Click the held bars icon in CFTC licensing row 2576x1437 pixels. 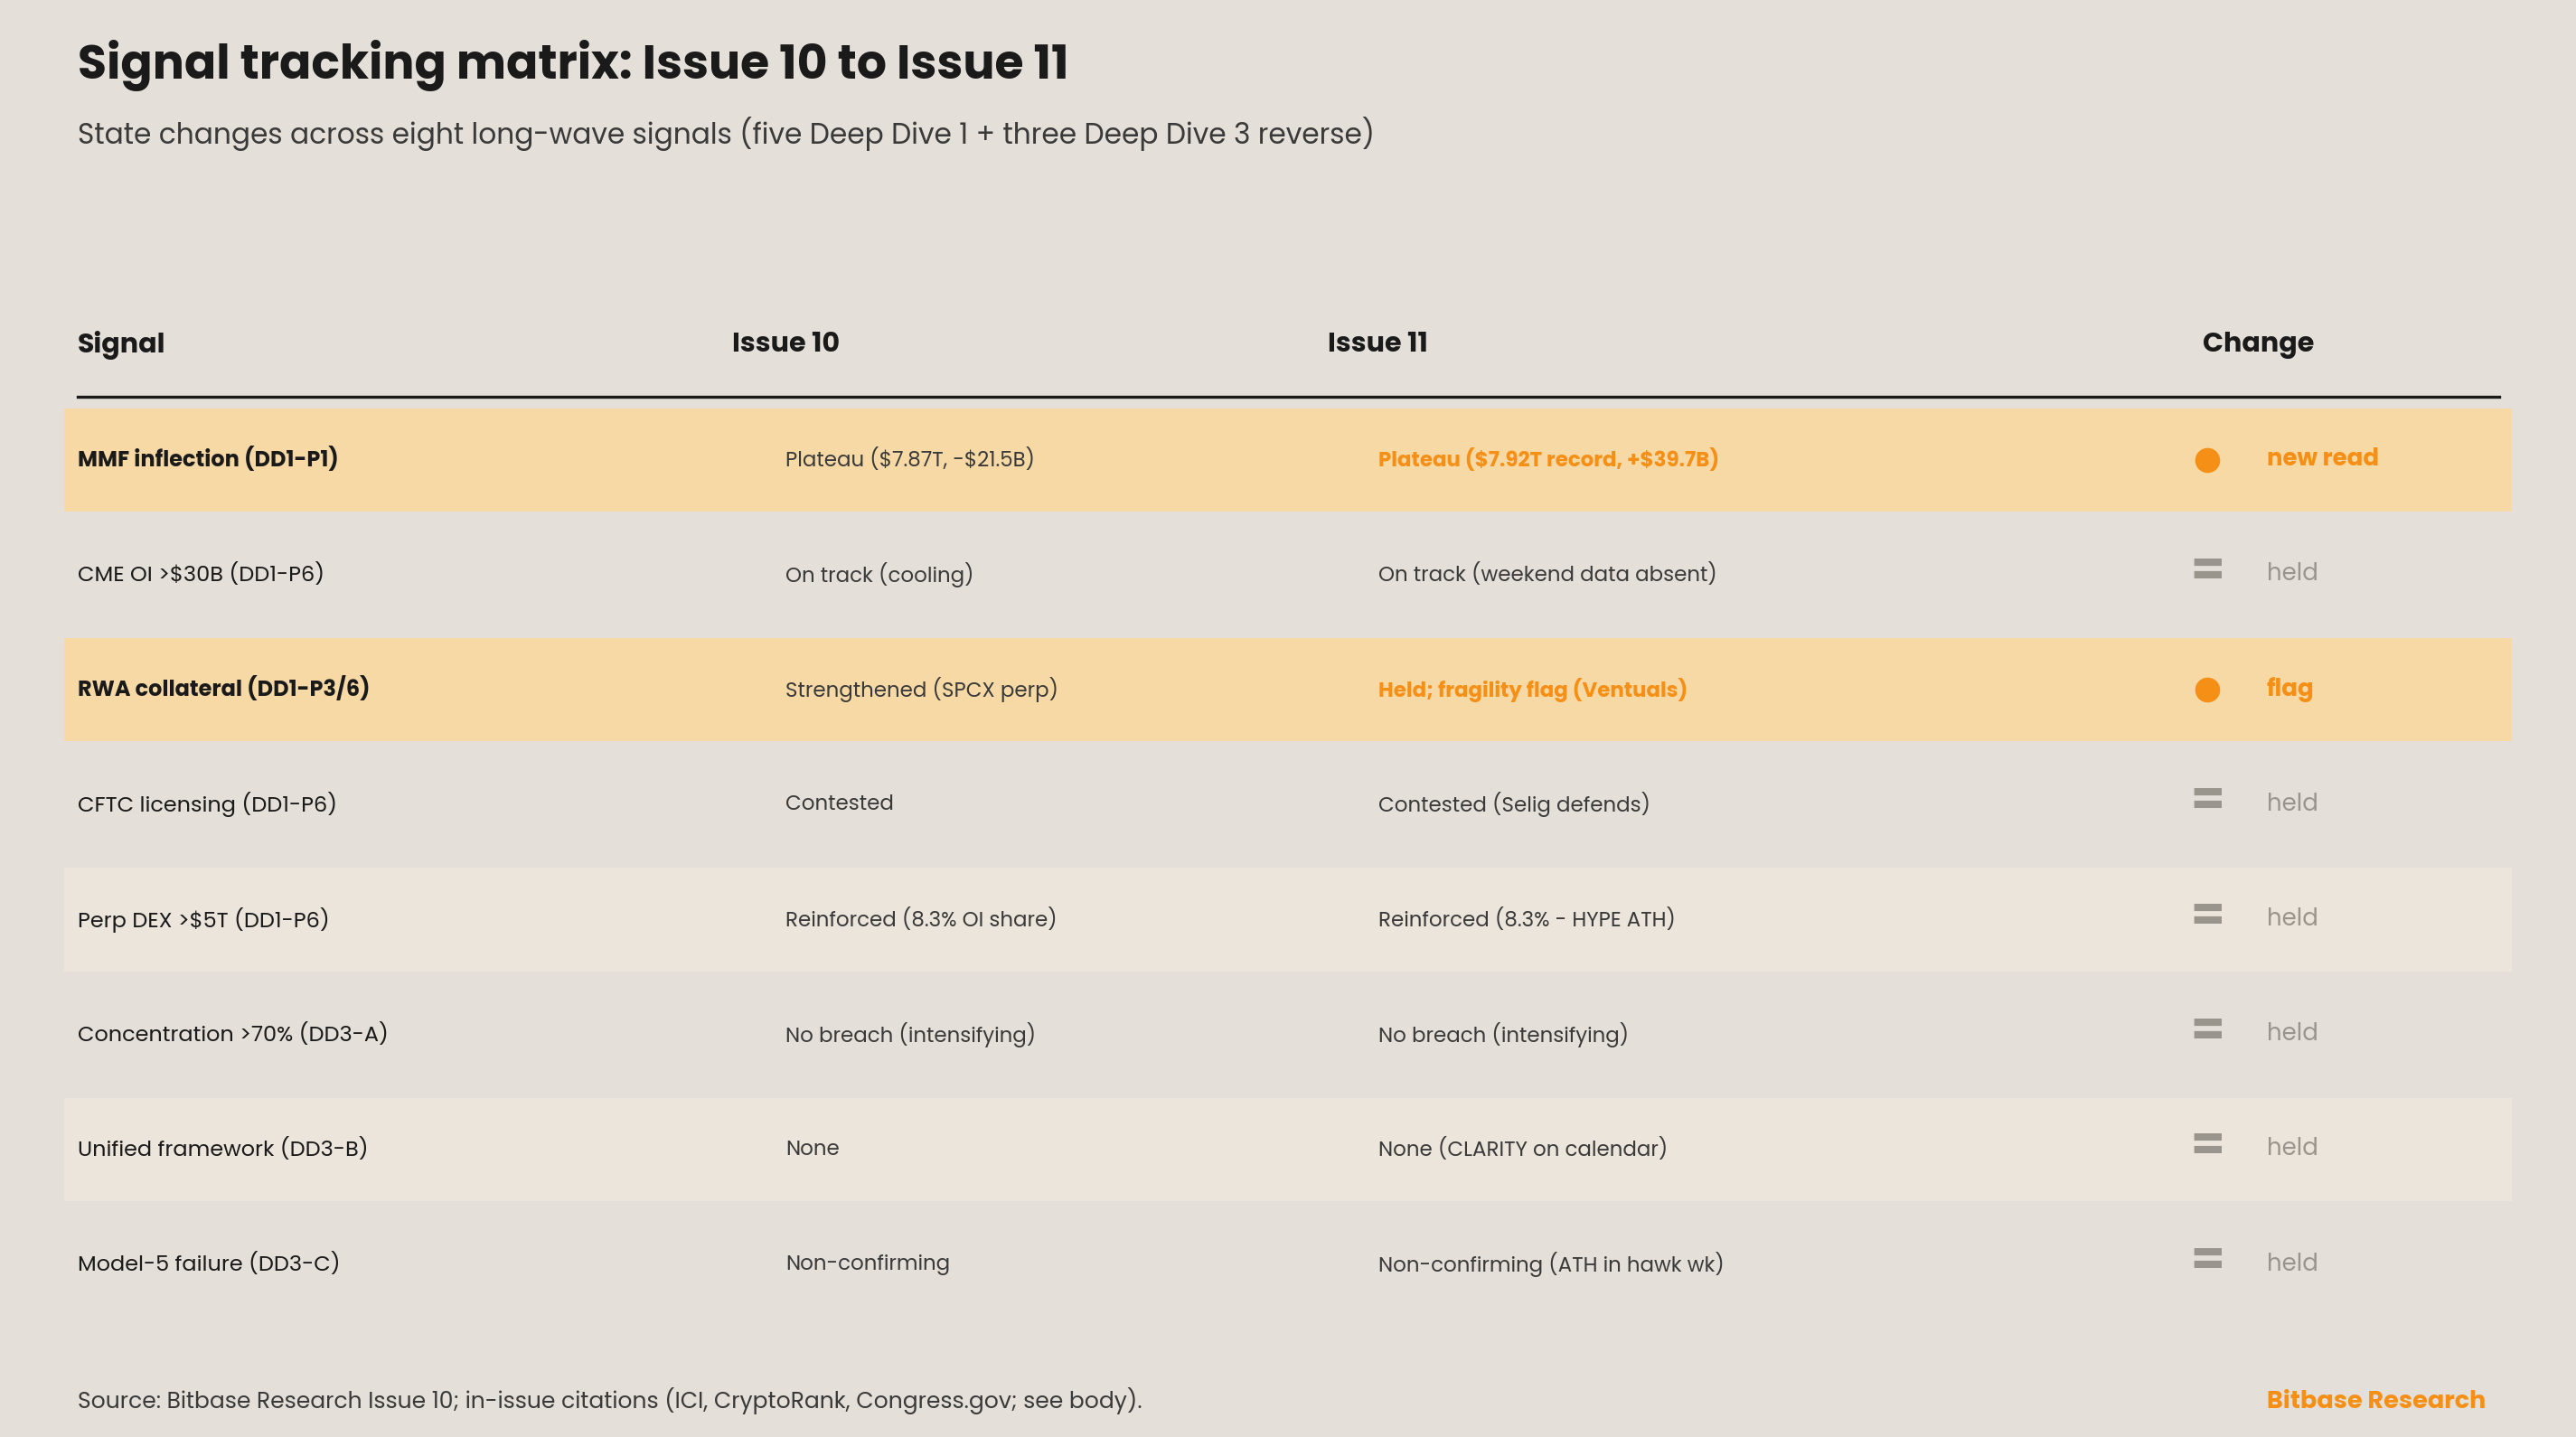(2207, 798)
